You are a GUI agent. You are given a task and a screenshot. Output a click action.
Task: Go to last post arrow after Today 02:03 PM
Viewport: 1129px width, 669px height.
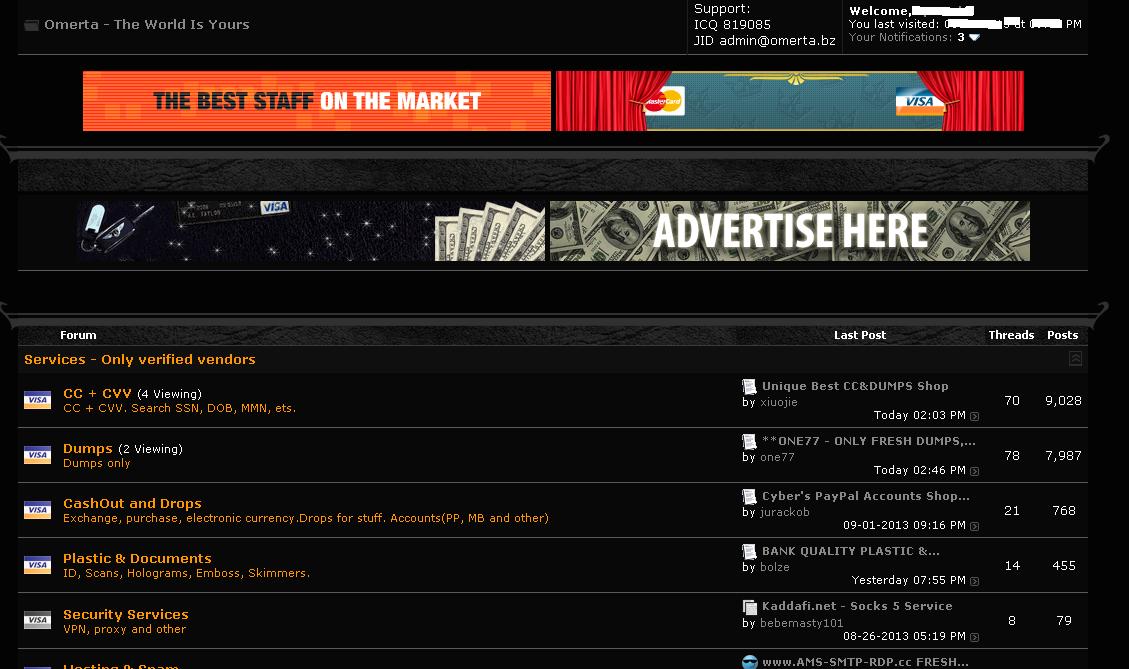[x=974, y=416]
